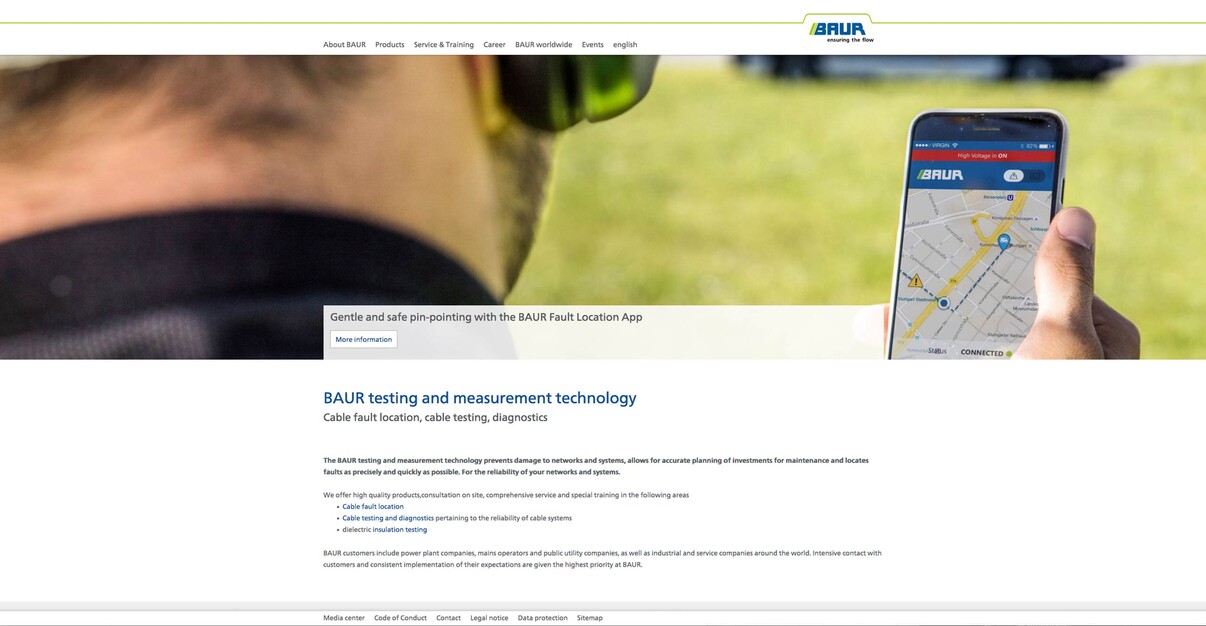Select About BAUR in the navigation bar
This screenshot has width=1206, height=626.
pos(344,44)
